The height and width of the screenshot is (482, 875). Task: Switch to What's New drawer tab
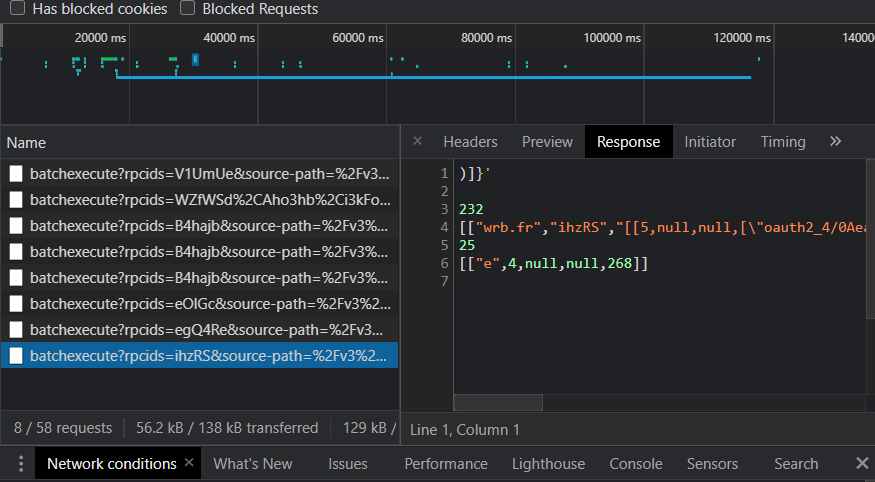tap(252, 464)
